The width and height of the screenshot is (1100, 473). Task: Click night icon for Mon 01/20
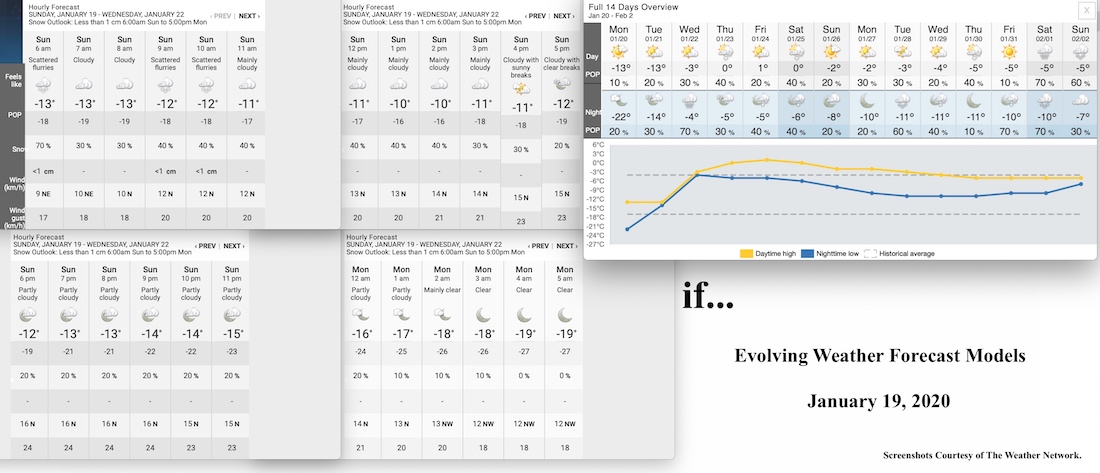tap(619, 100)
